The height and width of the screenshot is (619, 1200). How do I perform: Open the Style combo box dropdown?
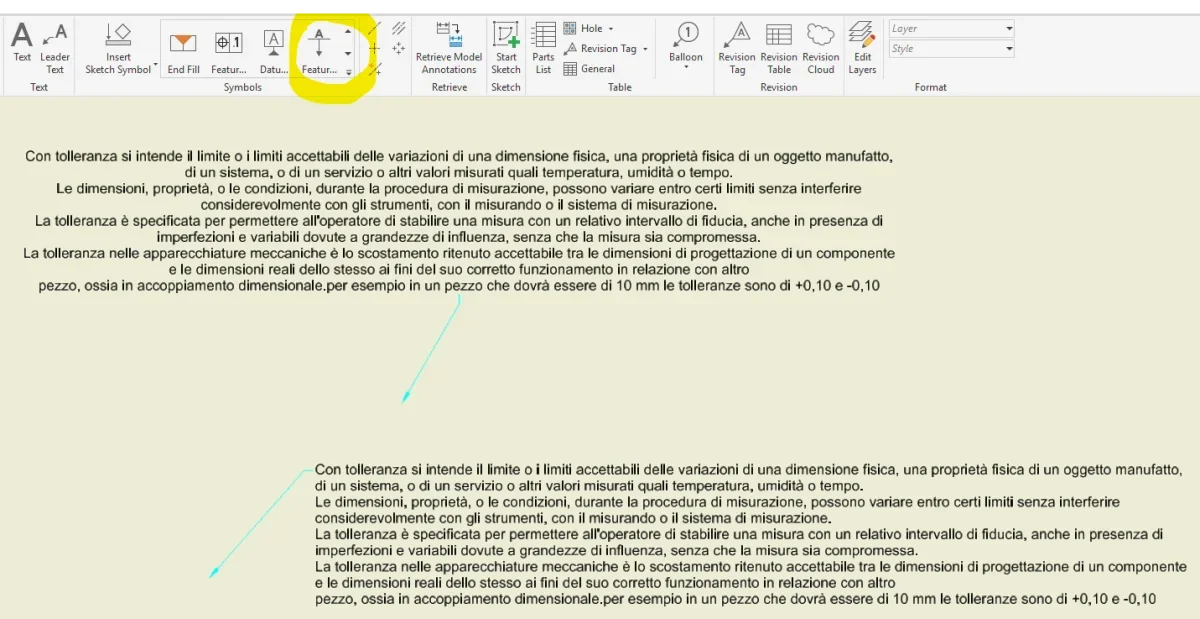(1009, 49)
